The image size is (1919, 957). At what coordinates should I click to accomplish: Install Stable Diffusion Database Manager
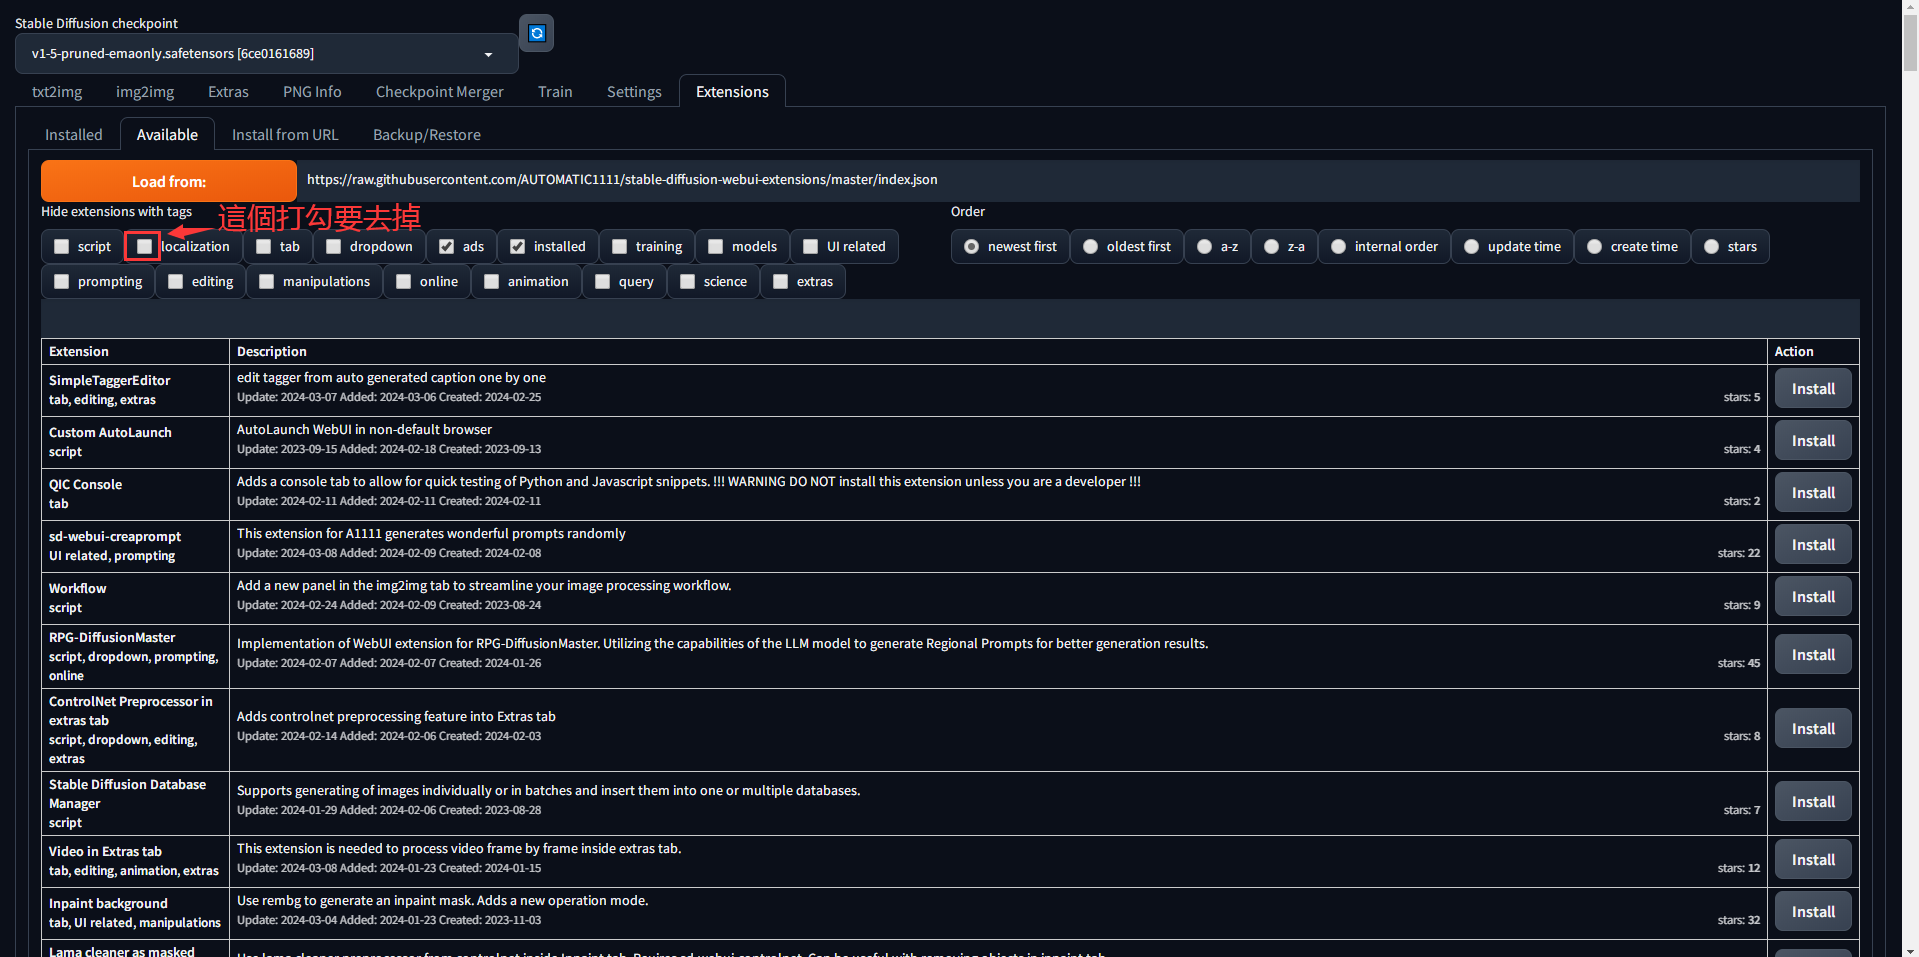click(x=1813, y=802)
